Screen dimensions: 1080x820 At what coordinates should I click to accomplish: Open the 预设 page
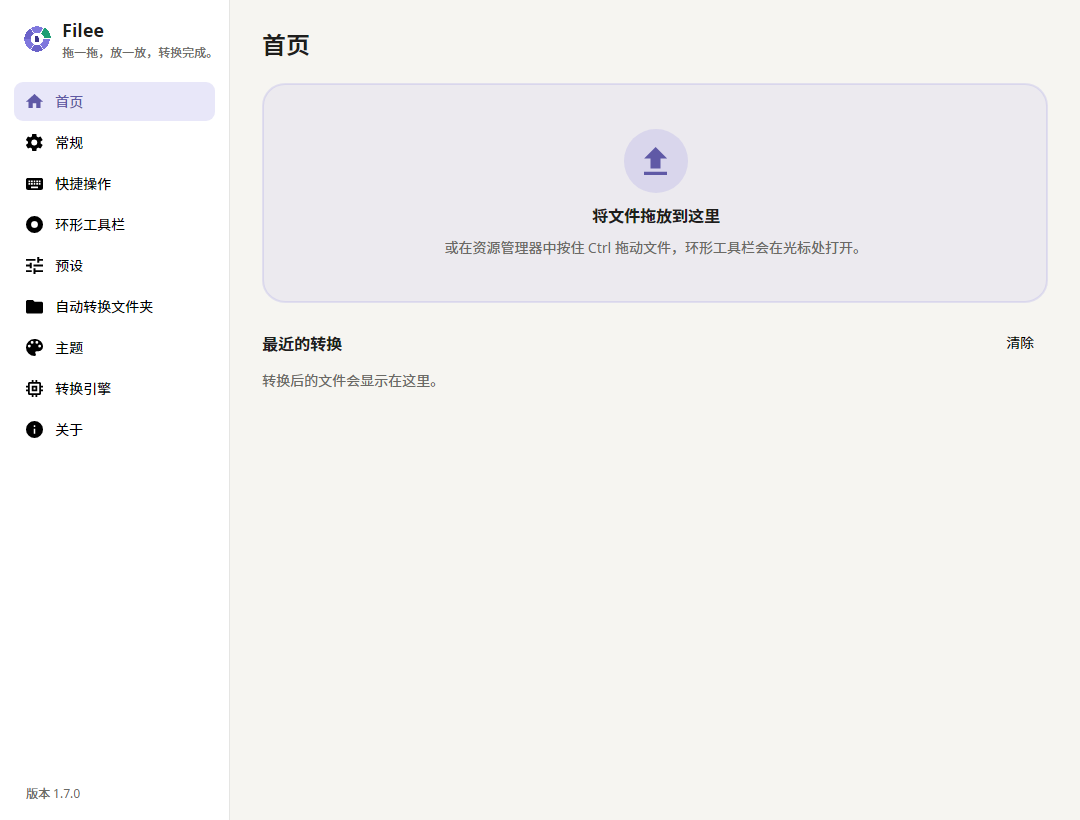point(114,266)
